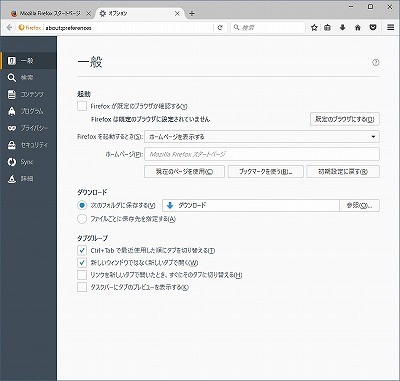Viewport: 400px width, 381px height.
Task: Enable Firefox default browser check checkbox
Action: pos(82,106)
